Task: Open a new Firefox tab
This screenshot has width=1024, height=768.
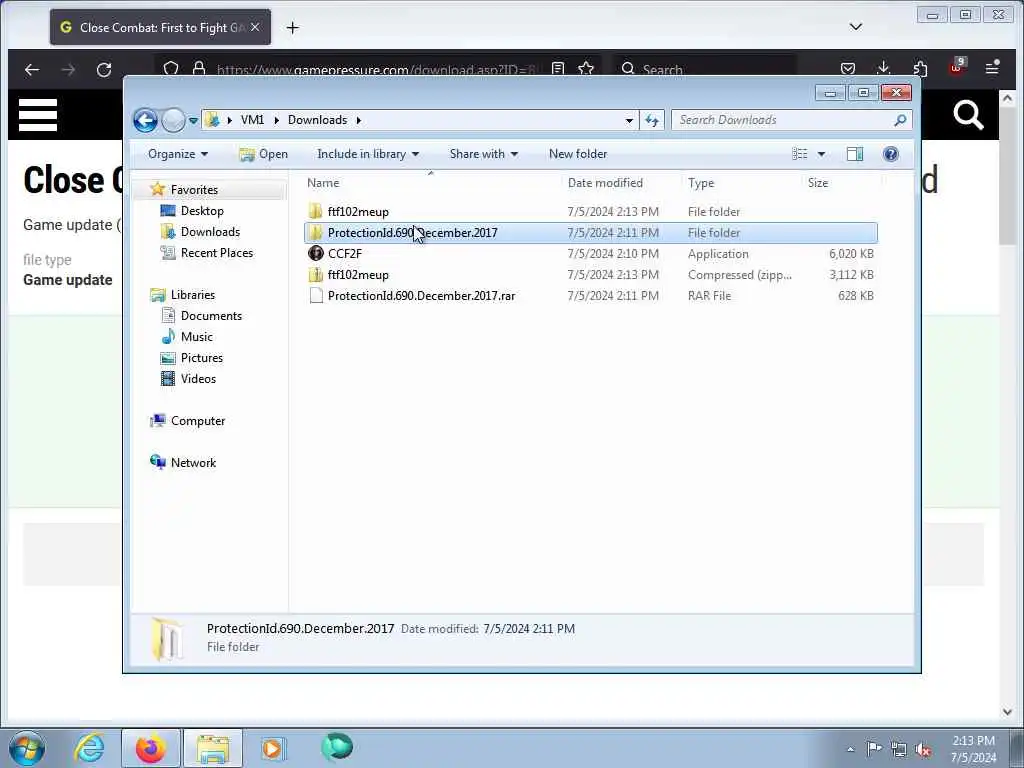Action: [x=293, y=27]
